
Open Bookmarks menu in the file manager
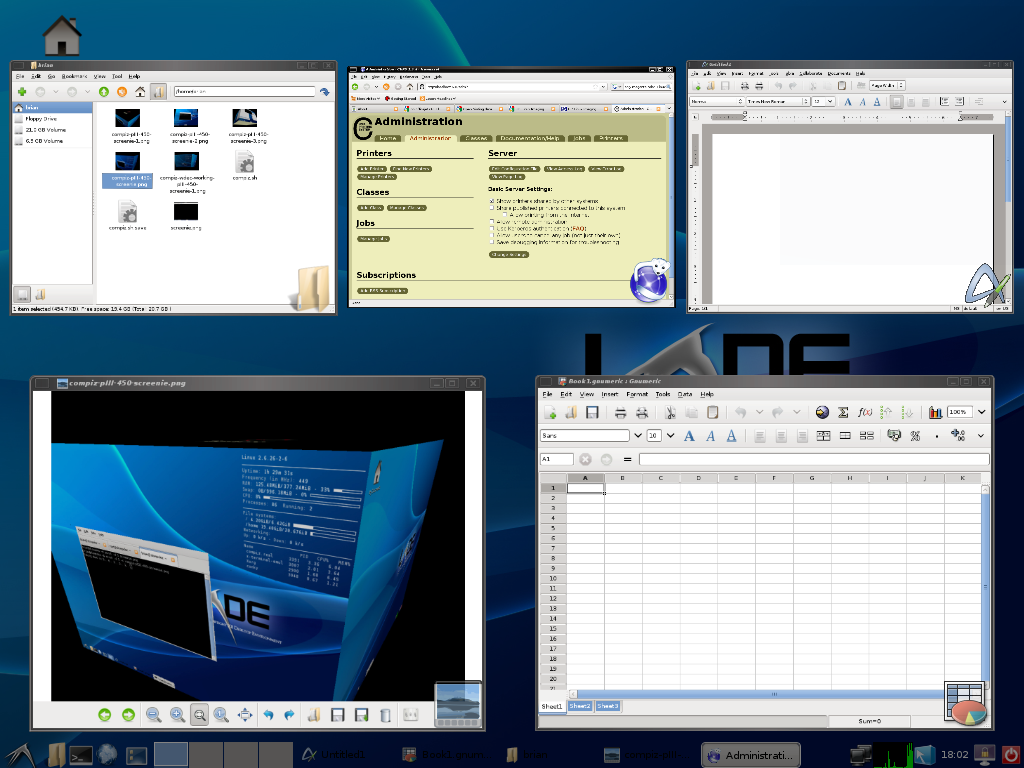coord(74,76)
